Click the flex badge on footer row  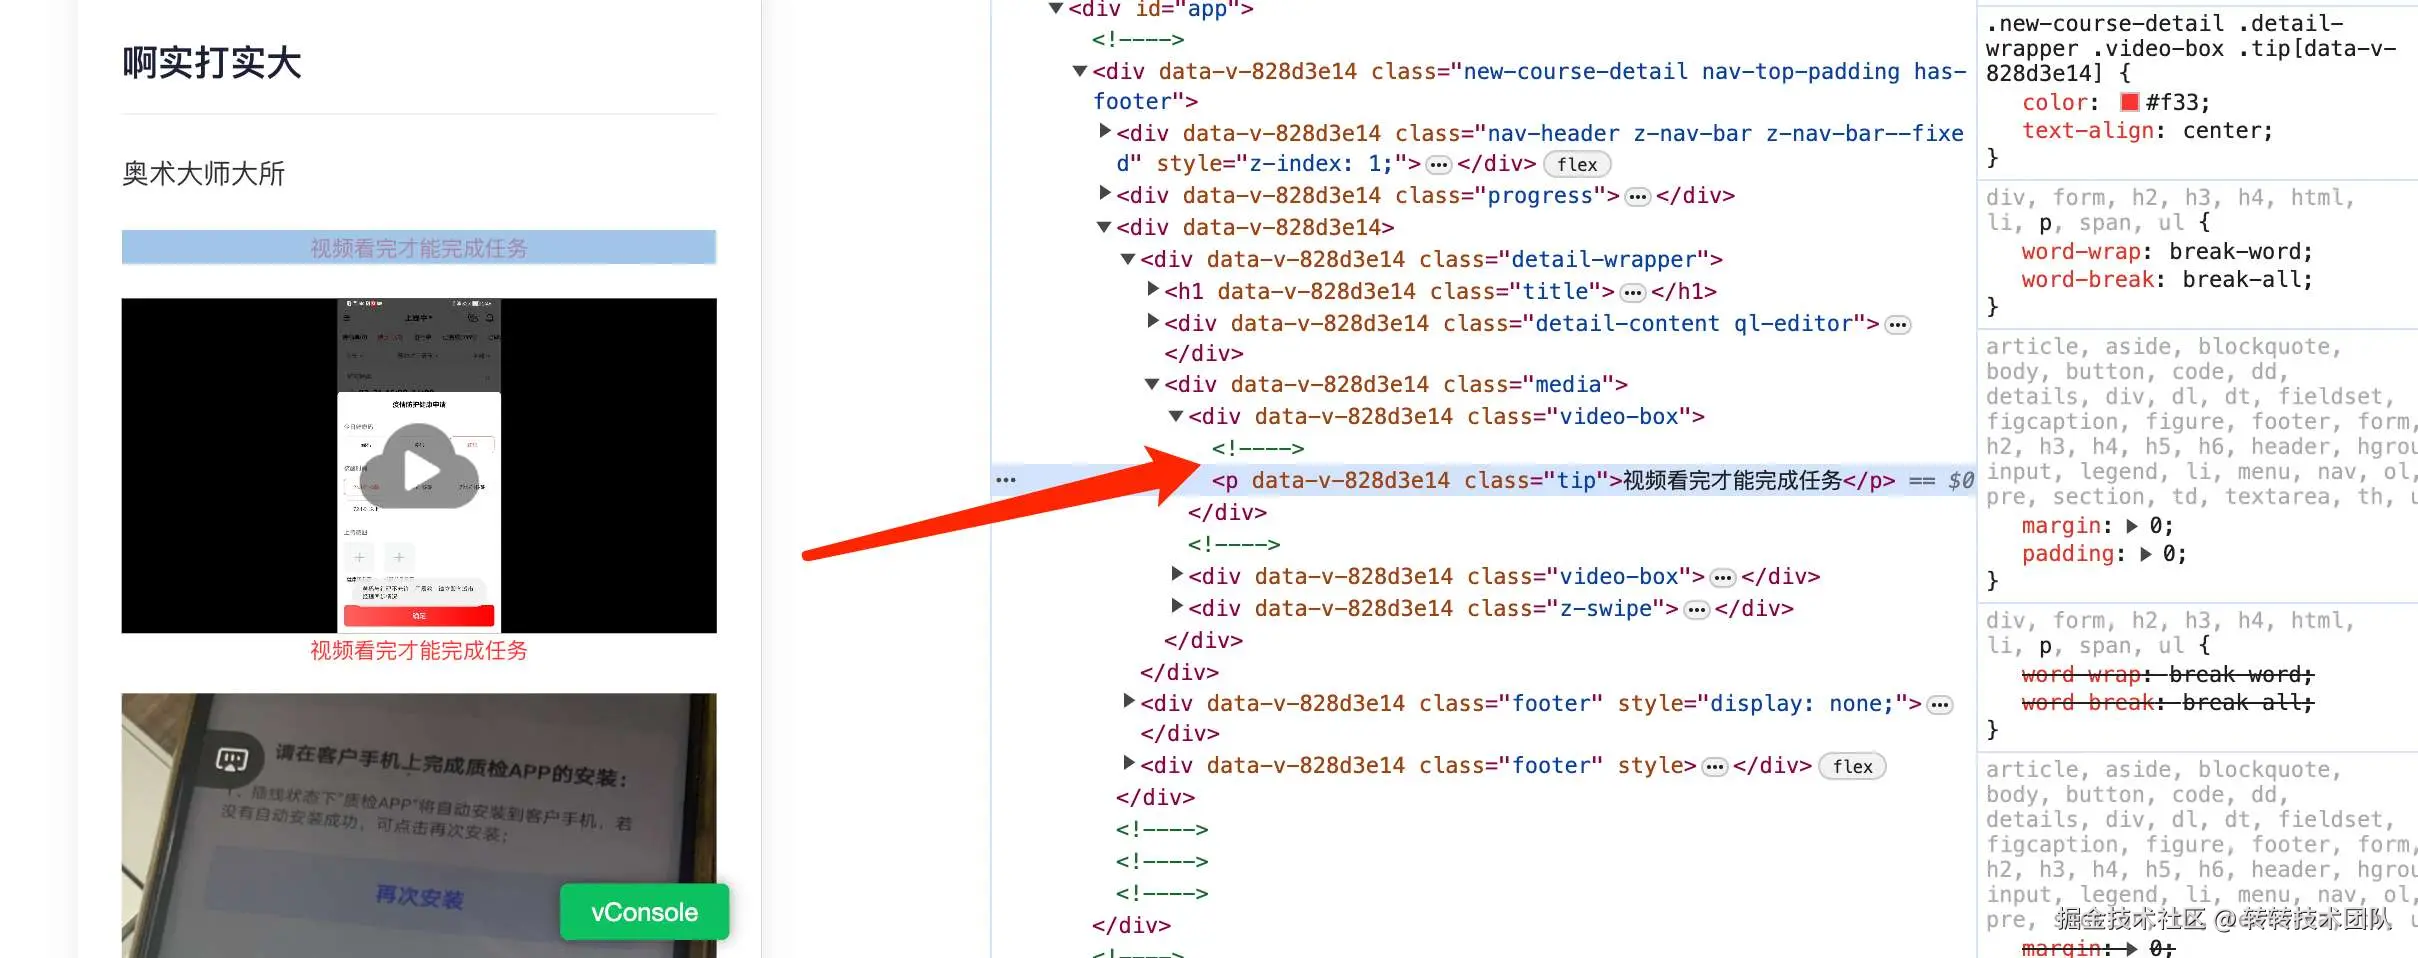point(1852,766)
